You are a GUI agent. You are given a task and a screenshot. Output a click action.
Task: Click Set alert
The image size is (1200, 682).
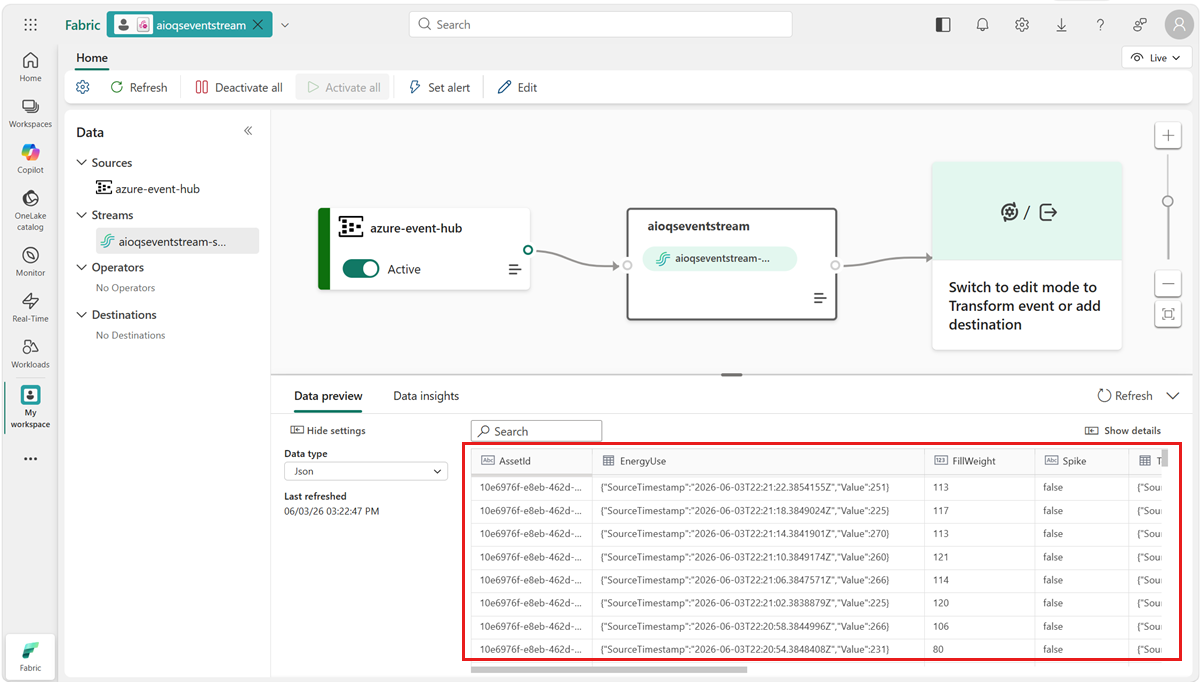(x=440, y=87)
